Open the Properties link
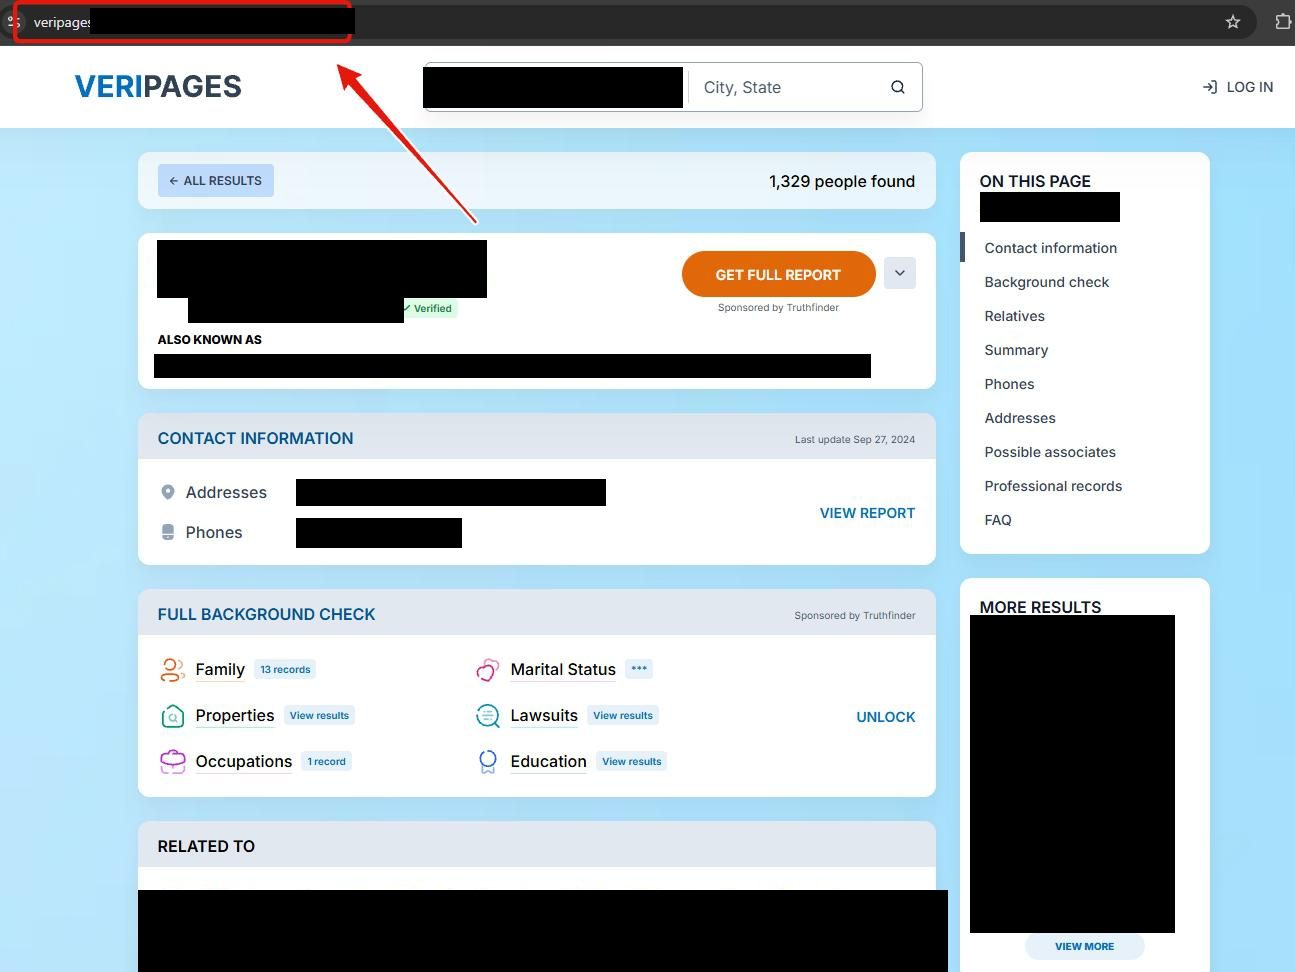Image resolution: width=1295 pixels, height=972 pixels. tap(235, 716)
